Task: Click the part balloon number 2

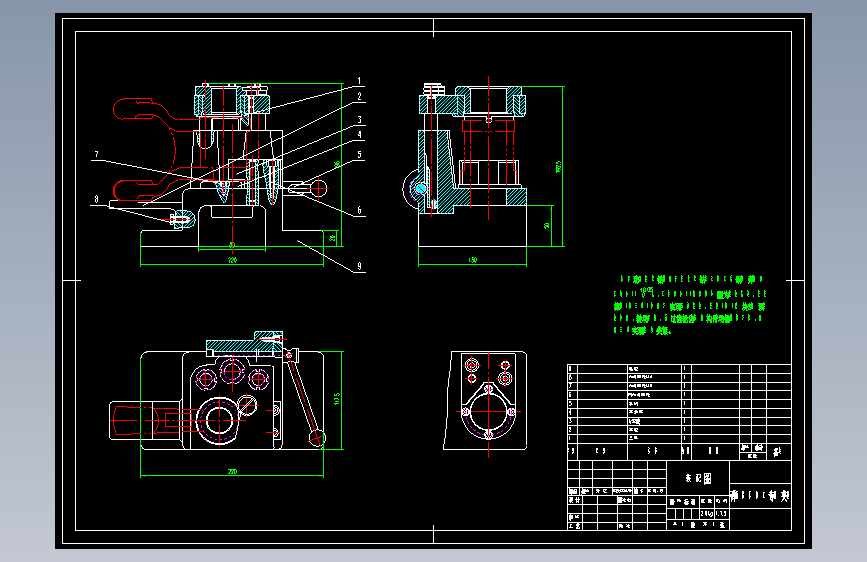Action: (359, 96)
